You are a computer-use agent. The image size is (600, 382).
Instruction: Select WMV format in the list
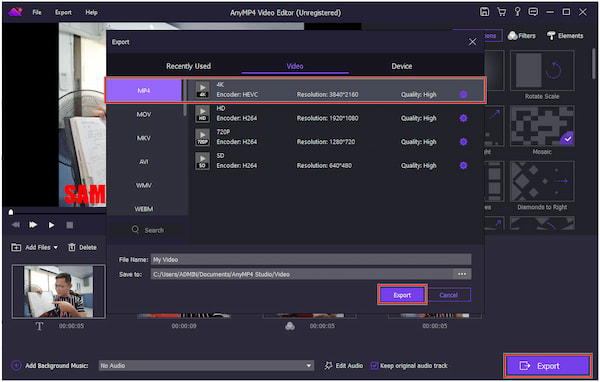(x=144, y=185)
